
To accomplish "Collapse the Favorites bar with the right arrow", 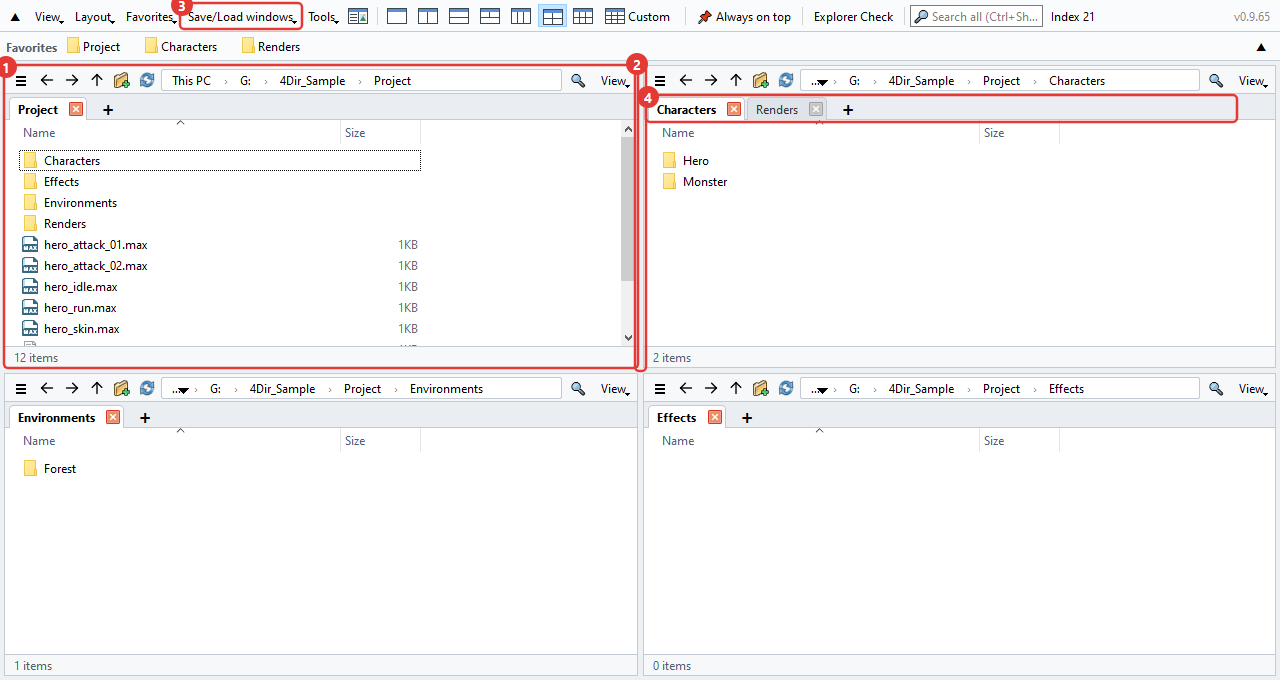I will pyautogui.click(x=1261, y=47).
